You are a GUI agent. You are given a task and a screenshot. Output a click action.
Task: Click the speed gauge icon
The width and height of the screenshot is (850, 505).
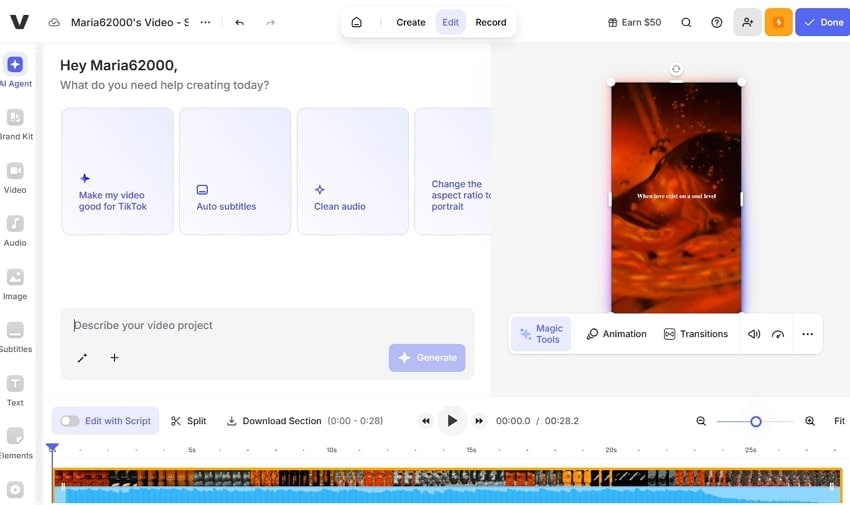[778, 334]
